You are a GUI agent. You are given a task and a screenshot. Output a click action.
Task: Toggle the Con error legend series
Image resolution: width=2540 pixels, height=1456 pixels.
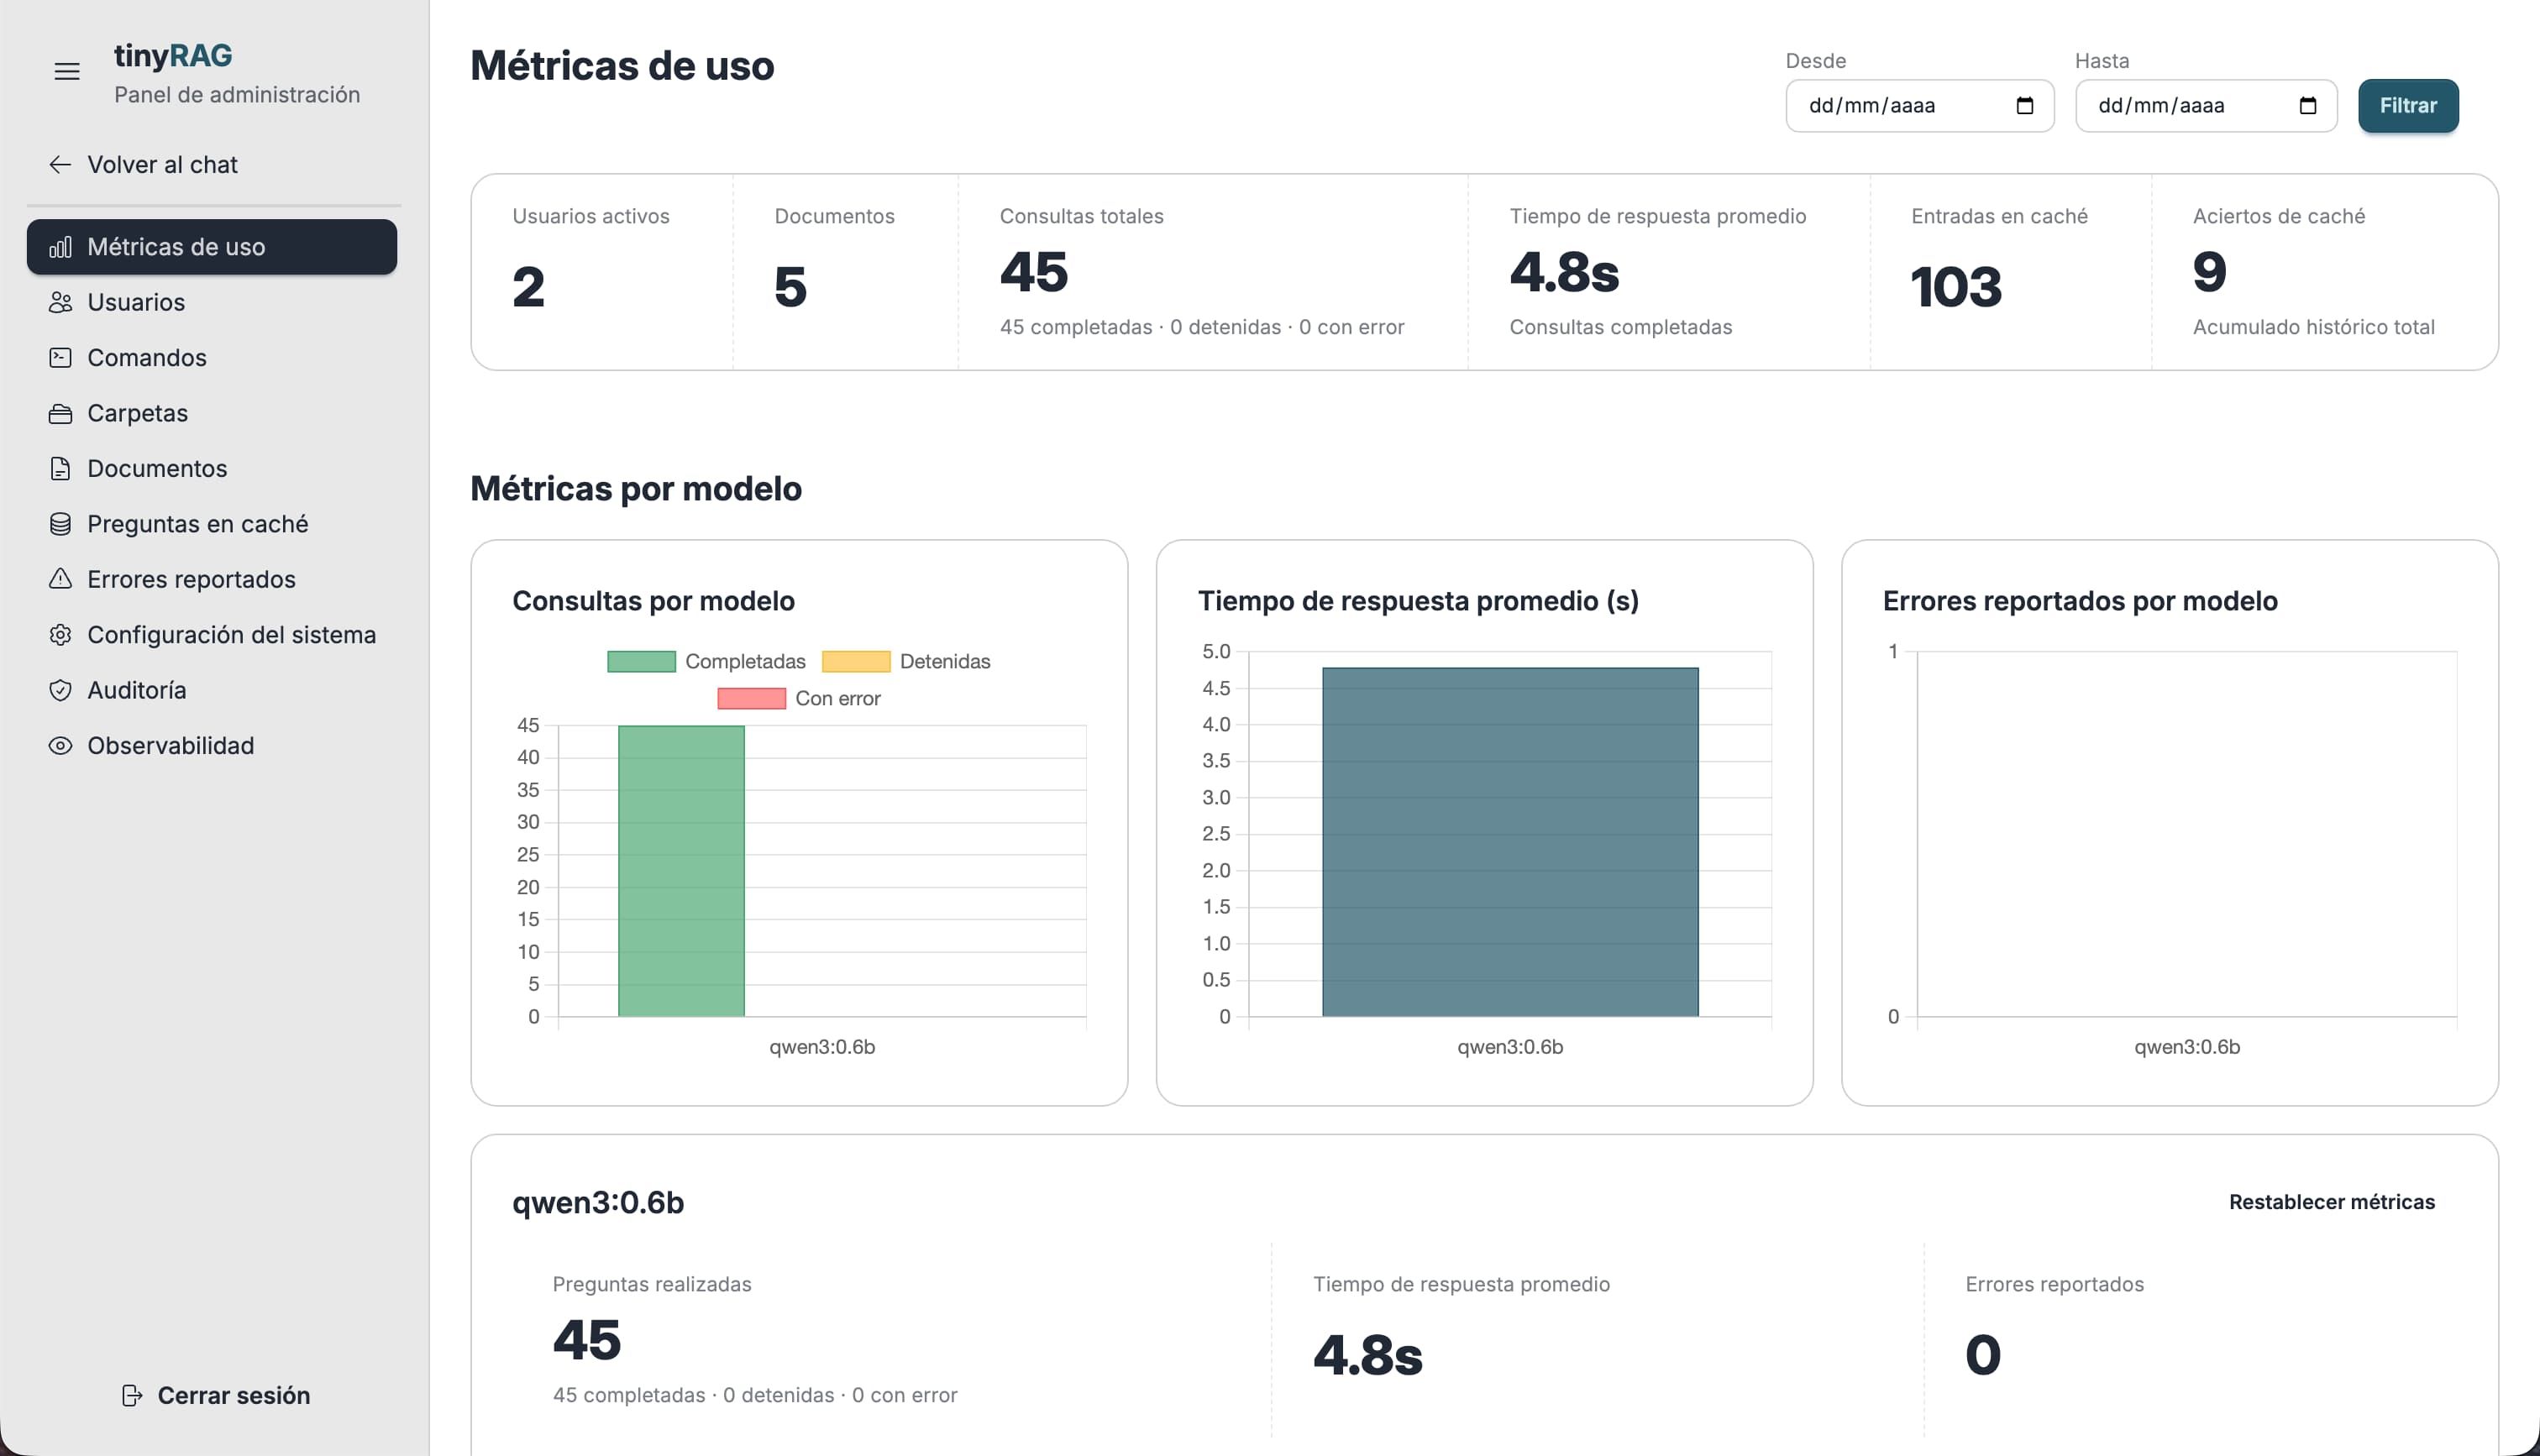point(799,698)
